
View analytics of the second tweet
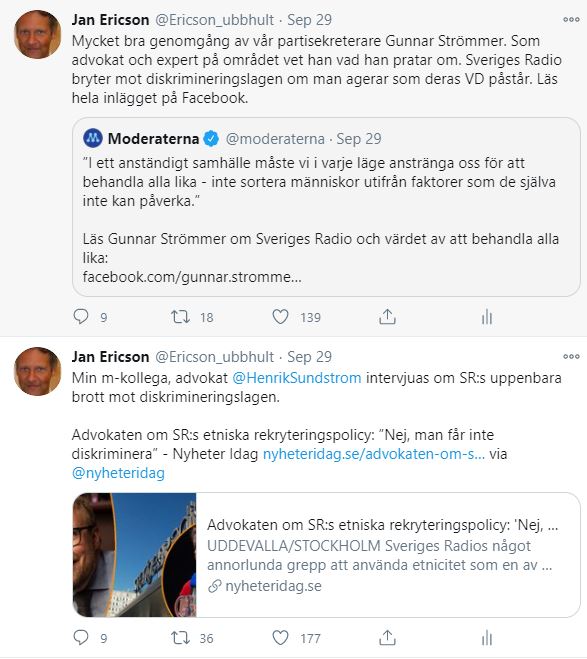click(487, 638)
